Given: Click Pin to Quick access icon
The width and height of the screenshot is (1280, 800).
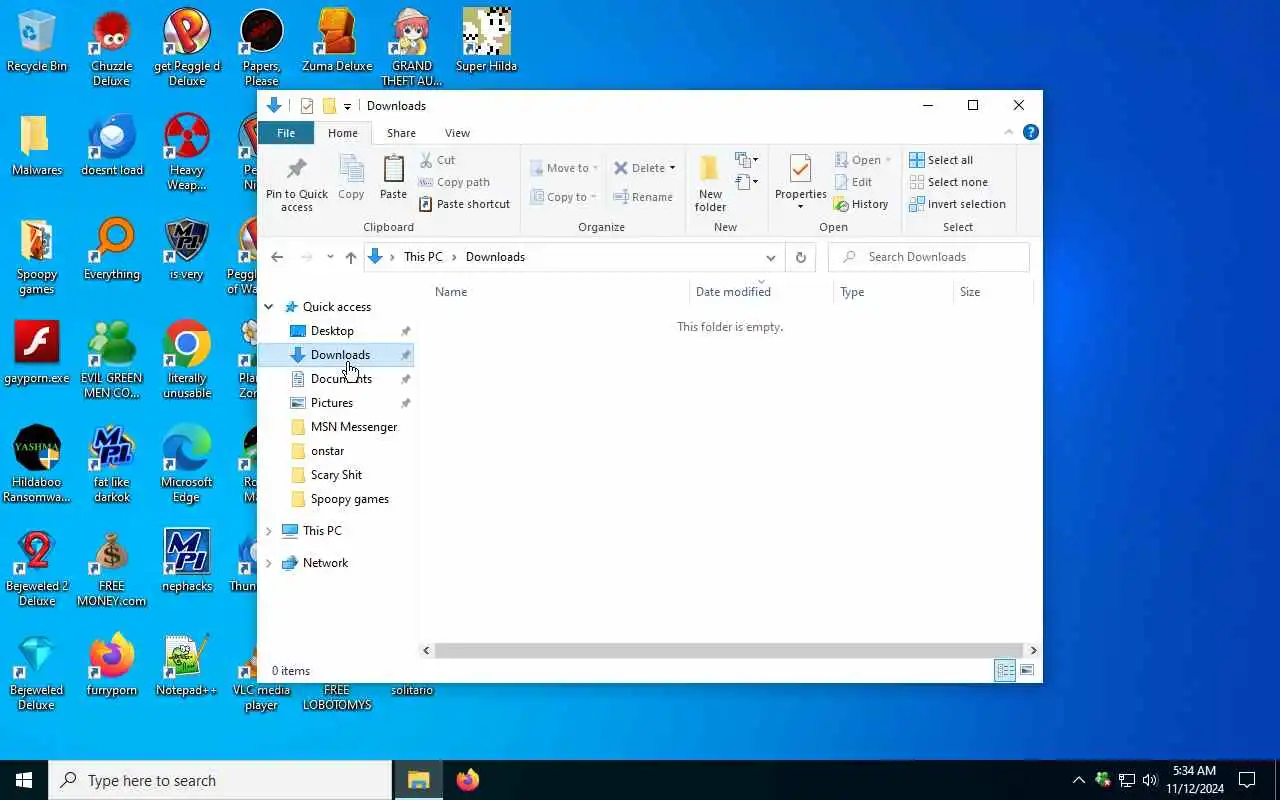Looking at the screenshot, I should [297, 184].
